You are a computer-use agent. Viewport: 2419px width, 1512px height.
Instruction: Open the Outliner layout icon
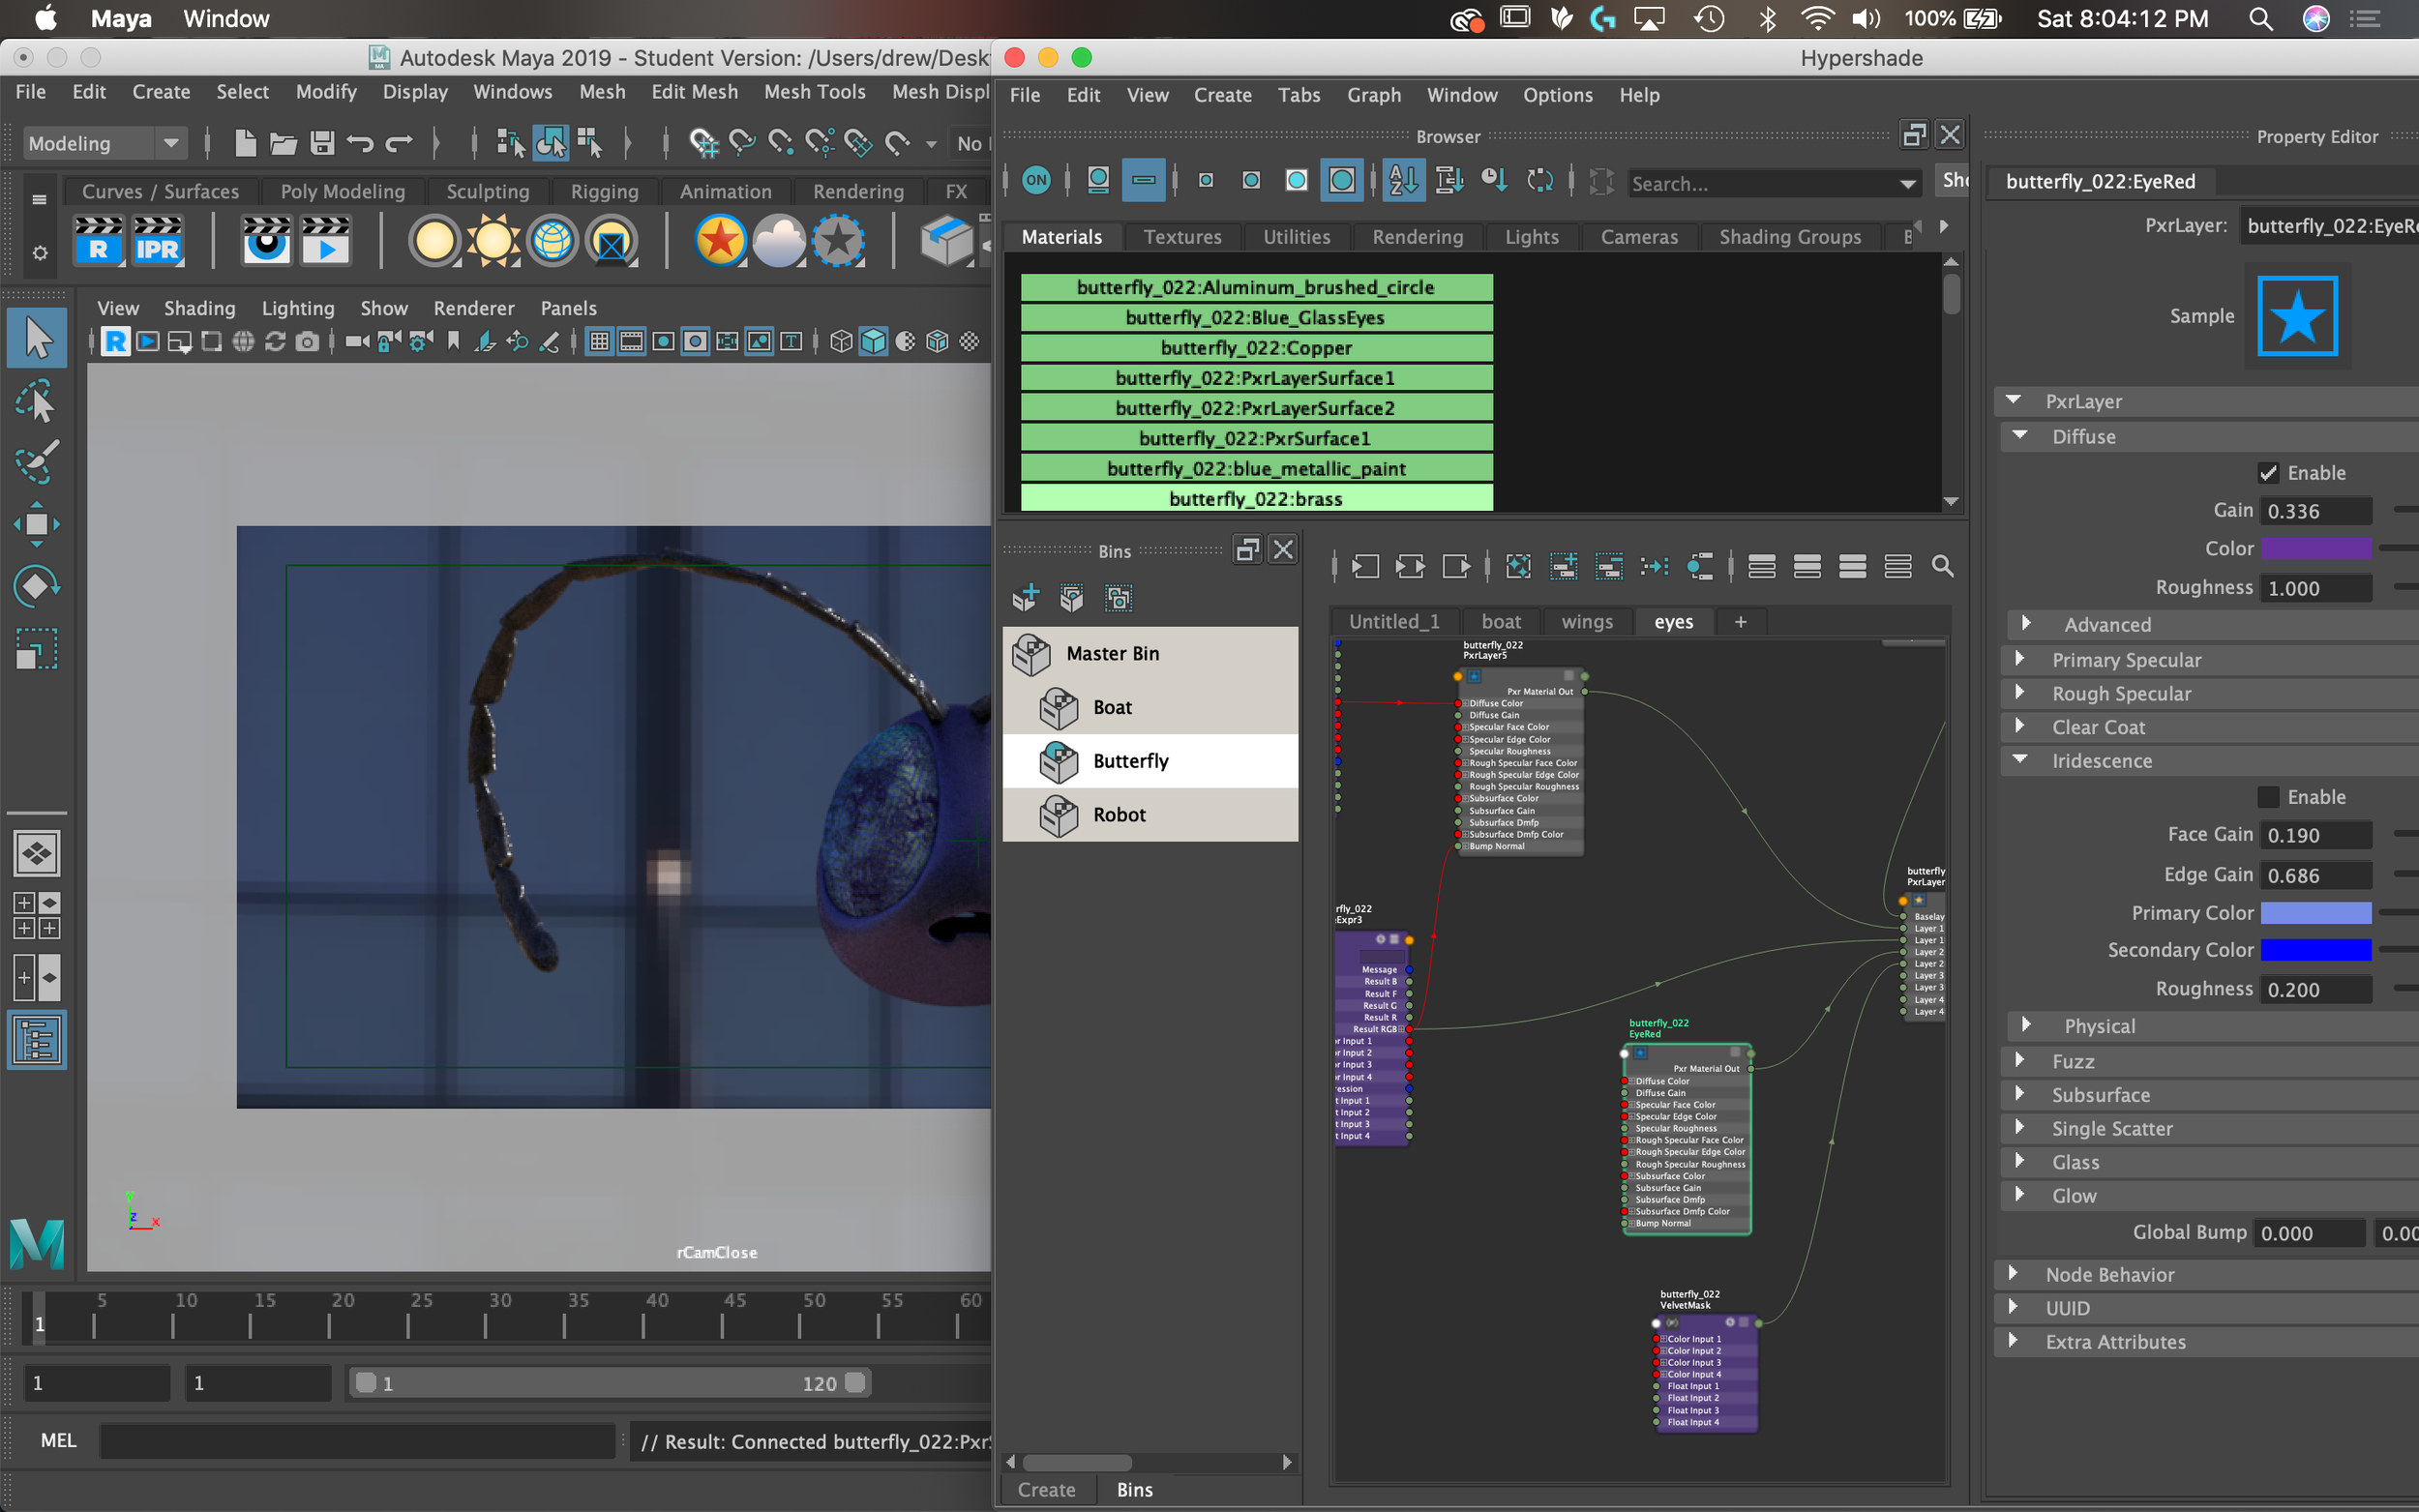coord(37,1040)
